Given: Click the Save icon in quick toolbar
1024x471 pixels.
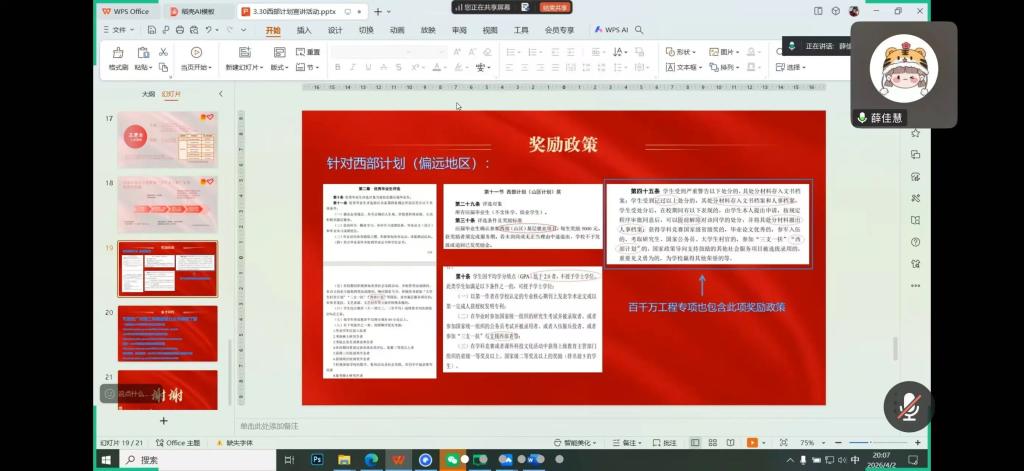Looking at the screenshot, I should tap(150, 30).
